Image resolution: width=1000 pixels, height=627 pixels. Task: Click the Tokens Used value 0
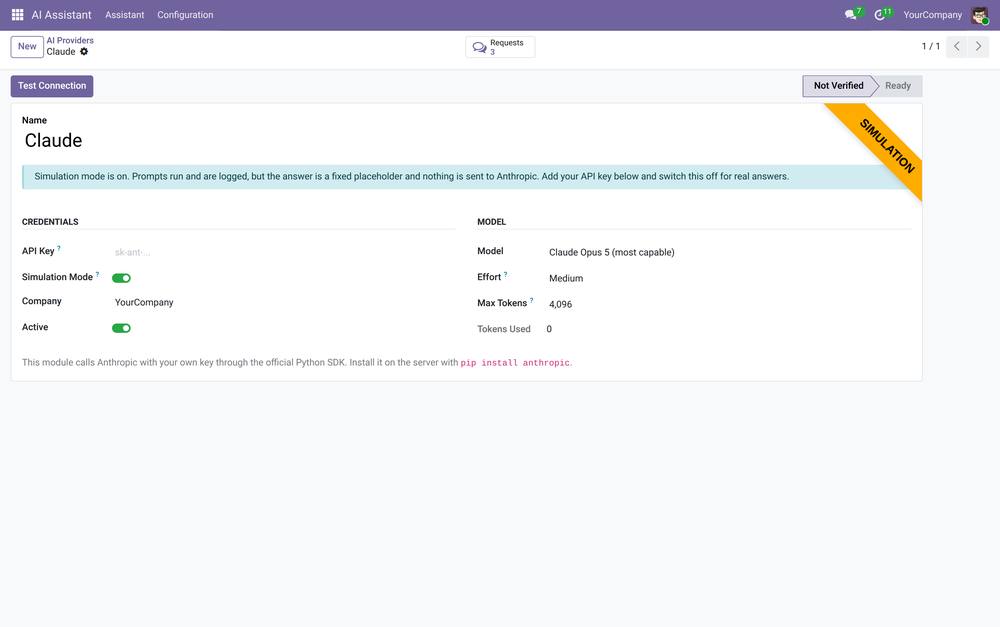pyautogui.click(x=549, y=329)
